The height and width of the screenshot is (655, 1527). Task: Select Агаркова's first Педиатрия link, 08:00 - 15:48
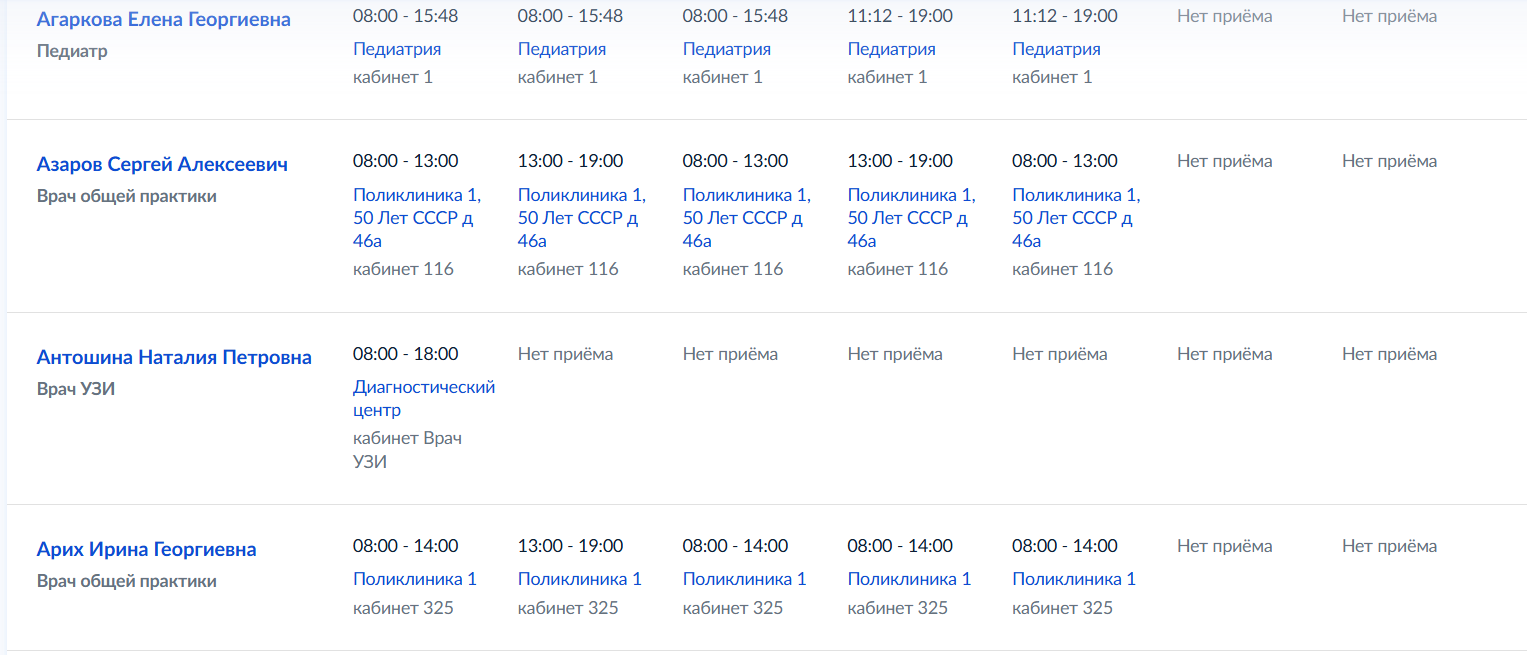click(x=397, y=49)
